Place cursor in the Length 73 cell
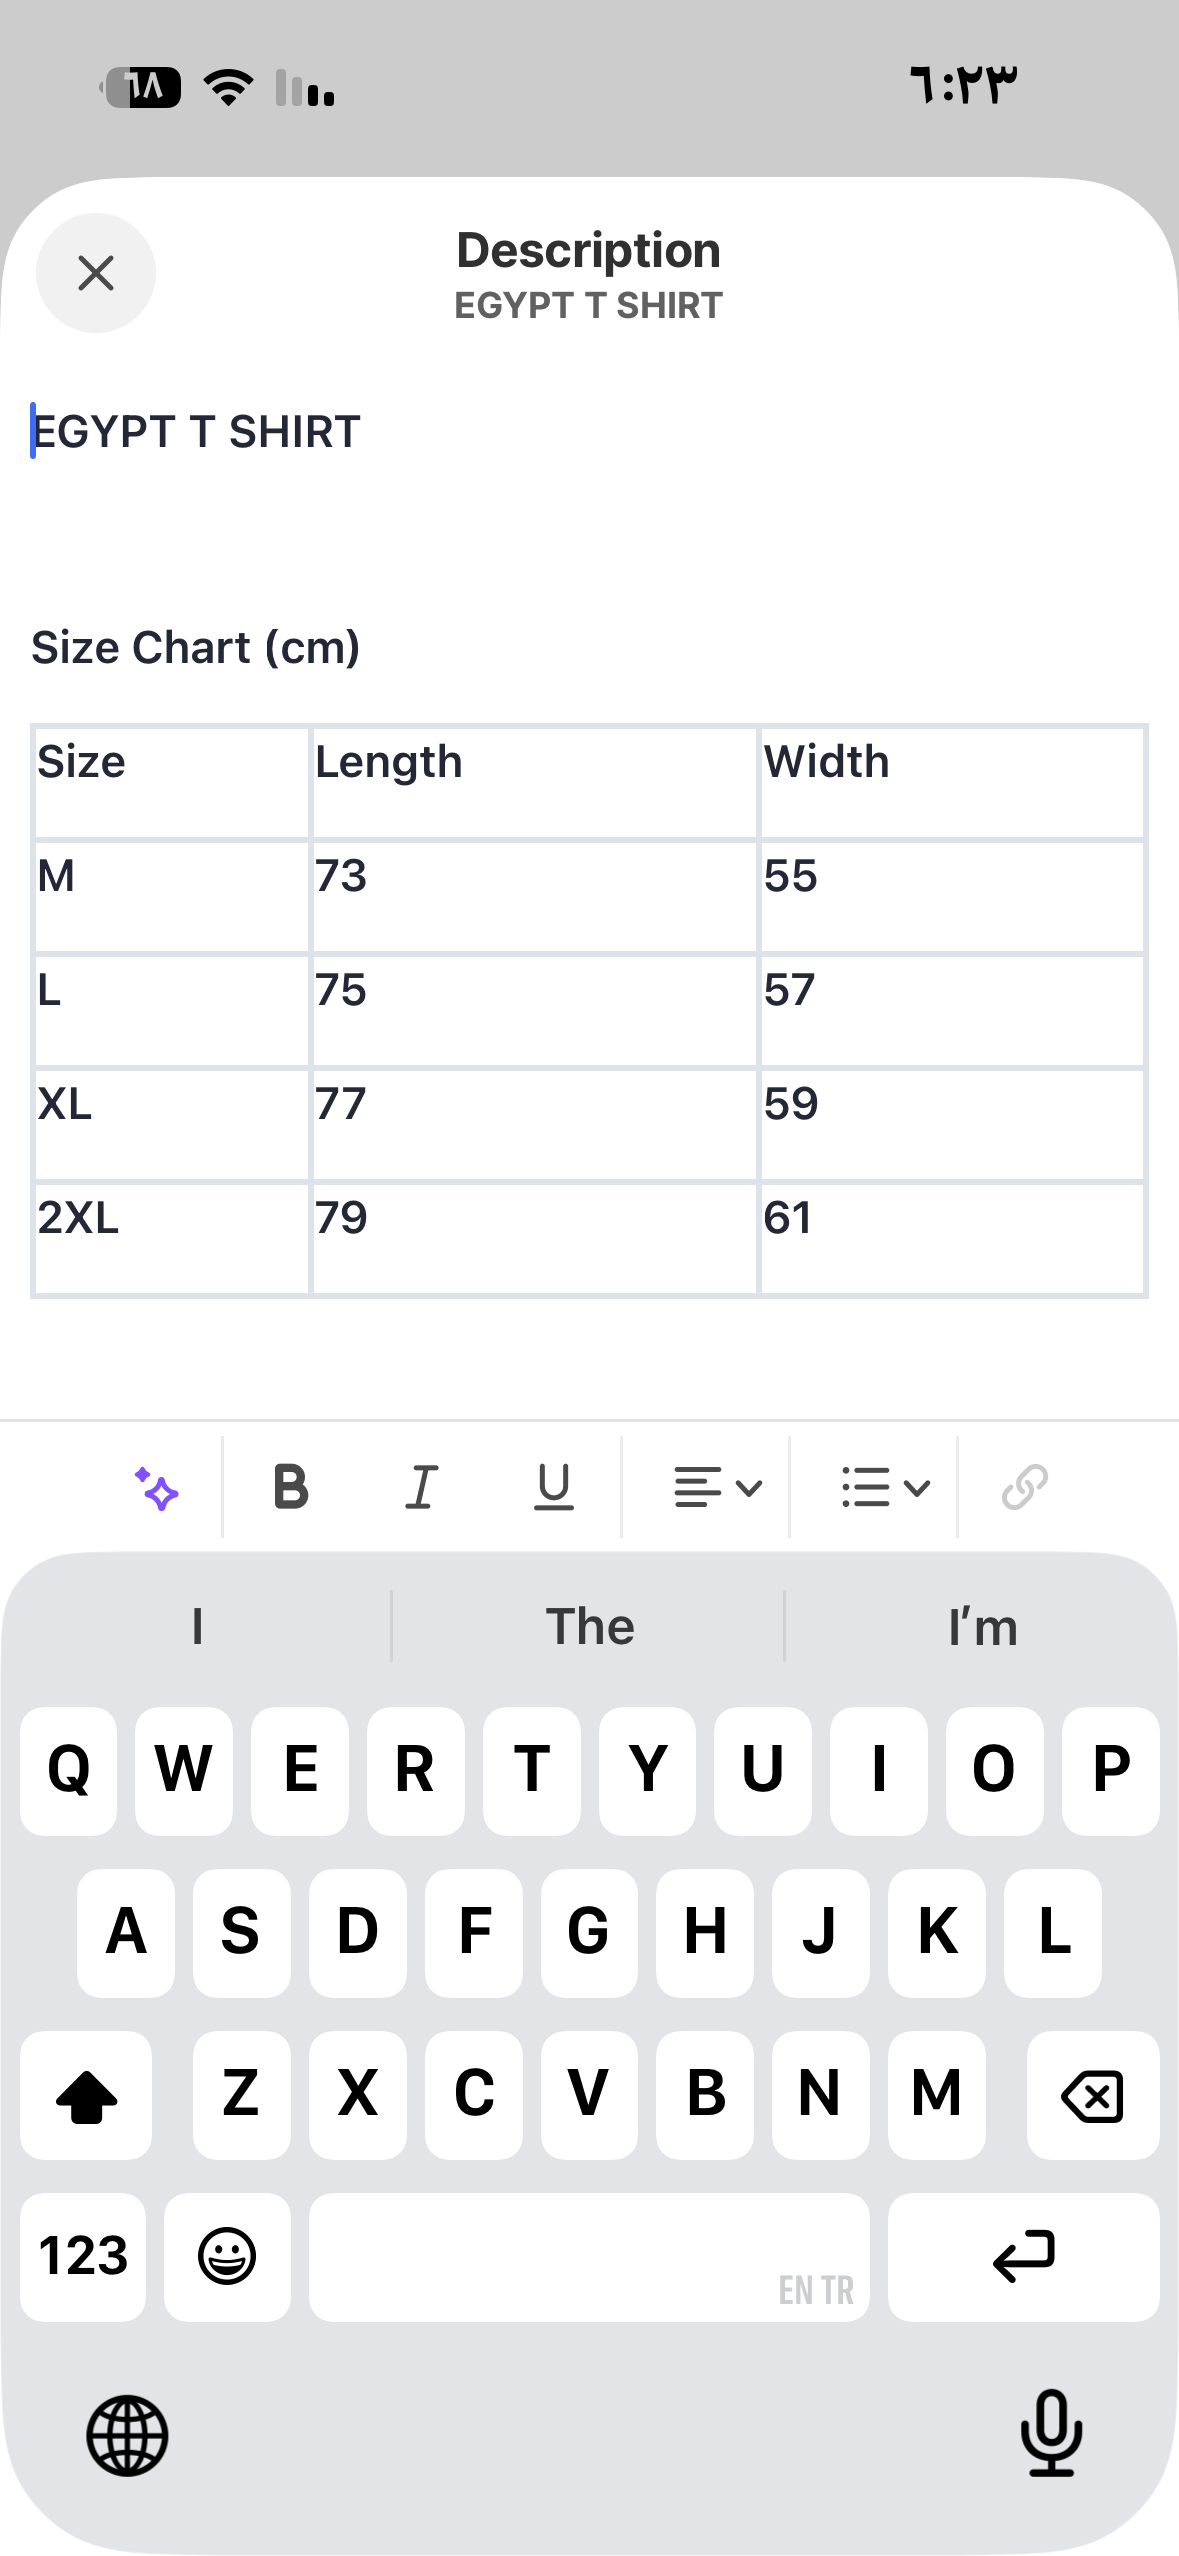The height and width of the screenshot is (2556, 1179). [x=534, y=896]
